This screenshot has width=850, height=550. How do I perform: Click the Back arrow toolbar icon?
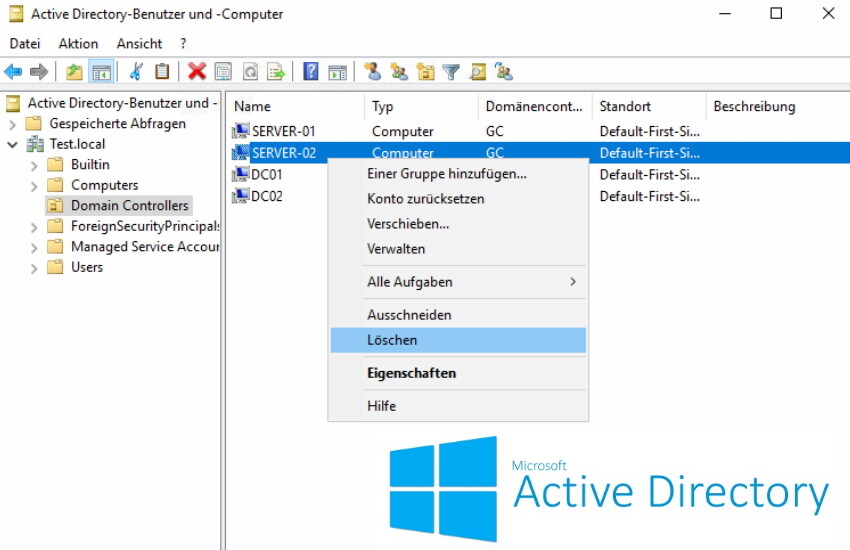click(13, 72)
